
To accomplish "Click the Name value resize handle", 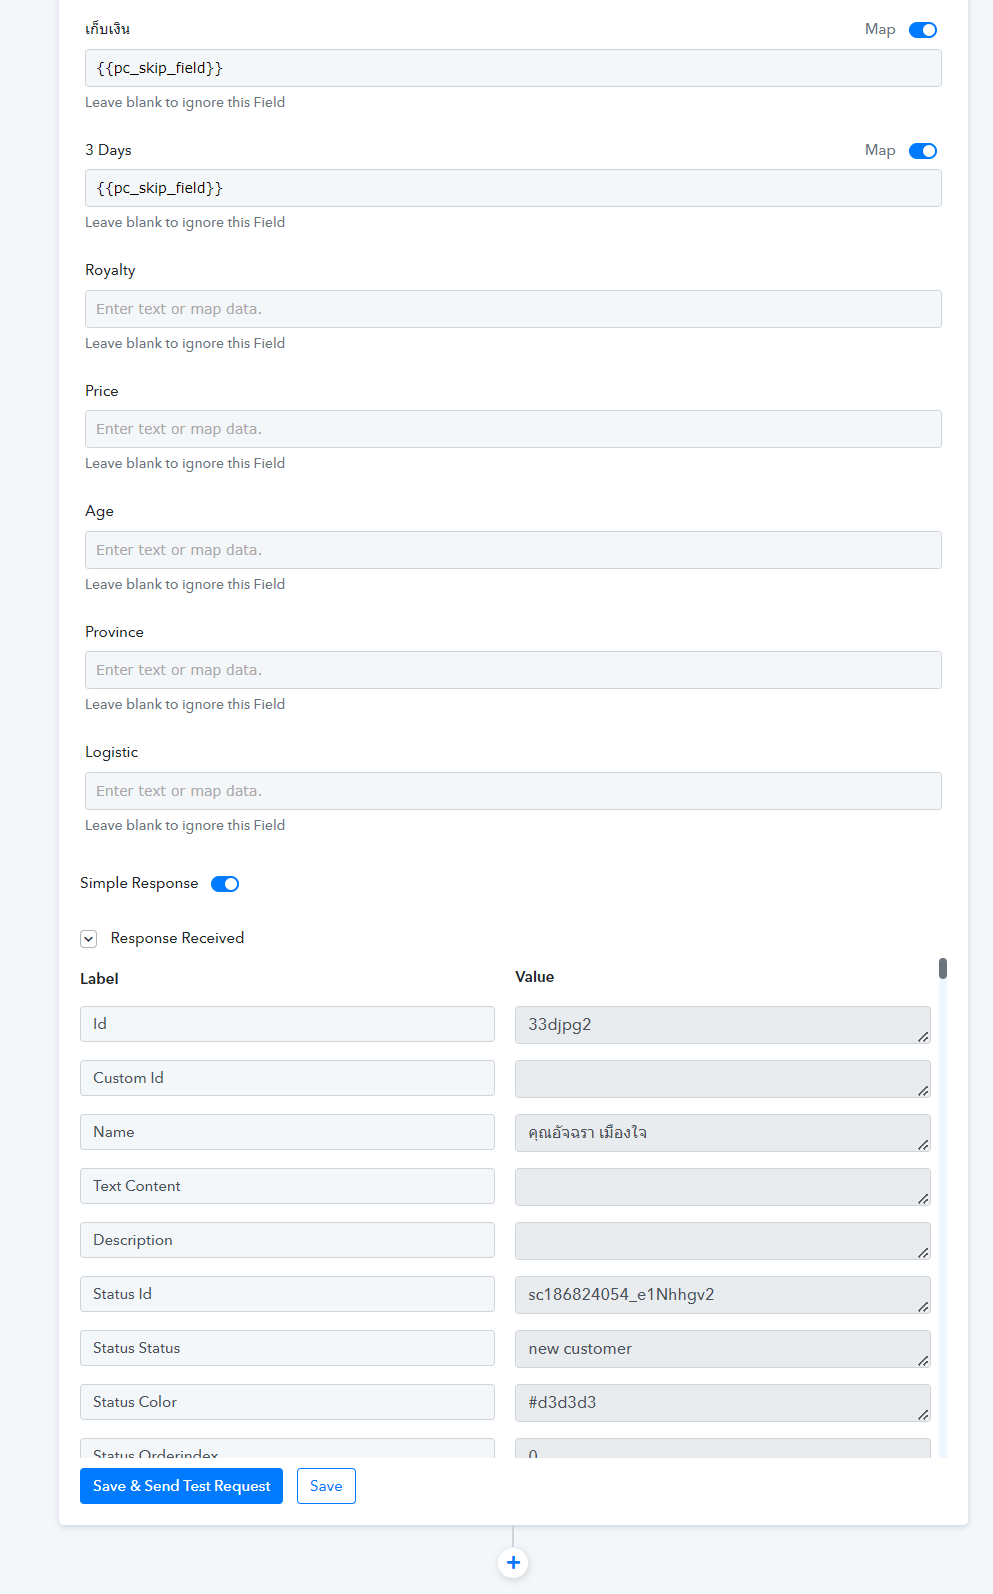I will coord(923,1145).
